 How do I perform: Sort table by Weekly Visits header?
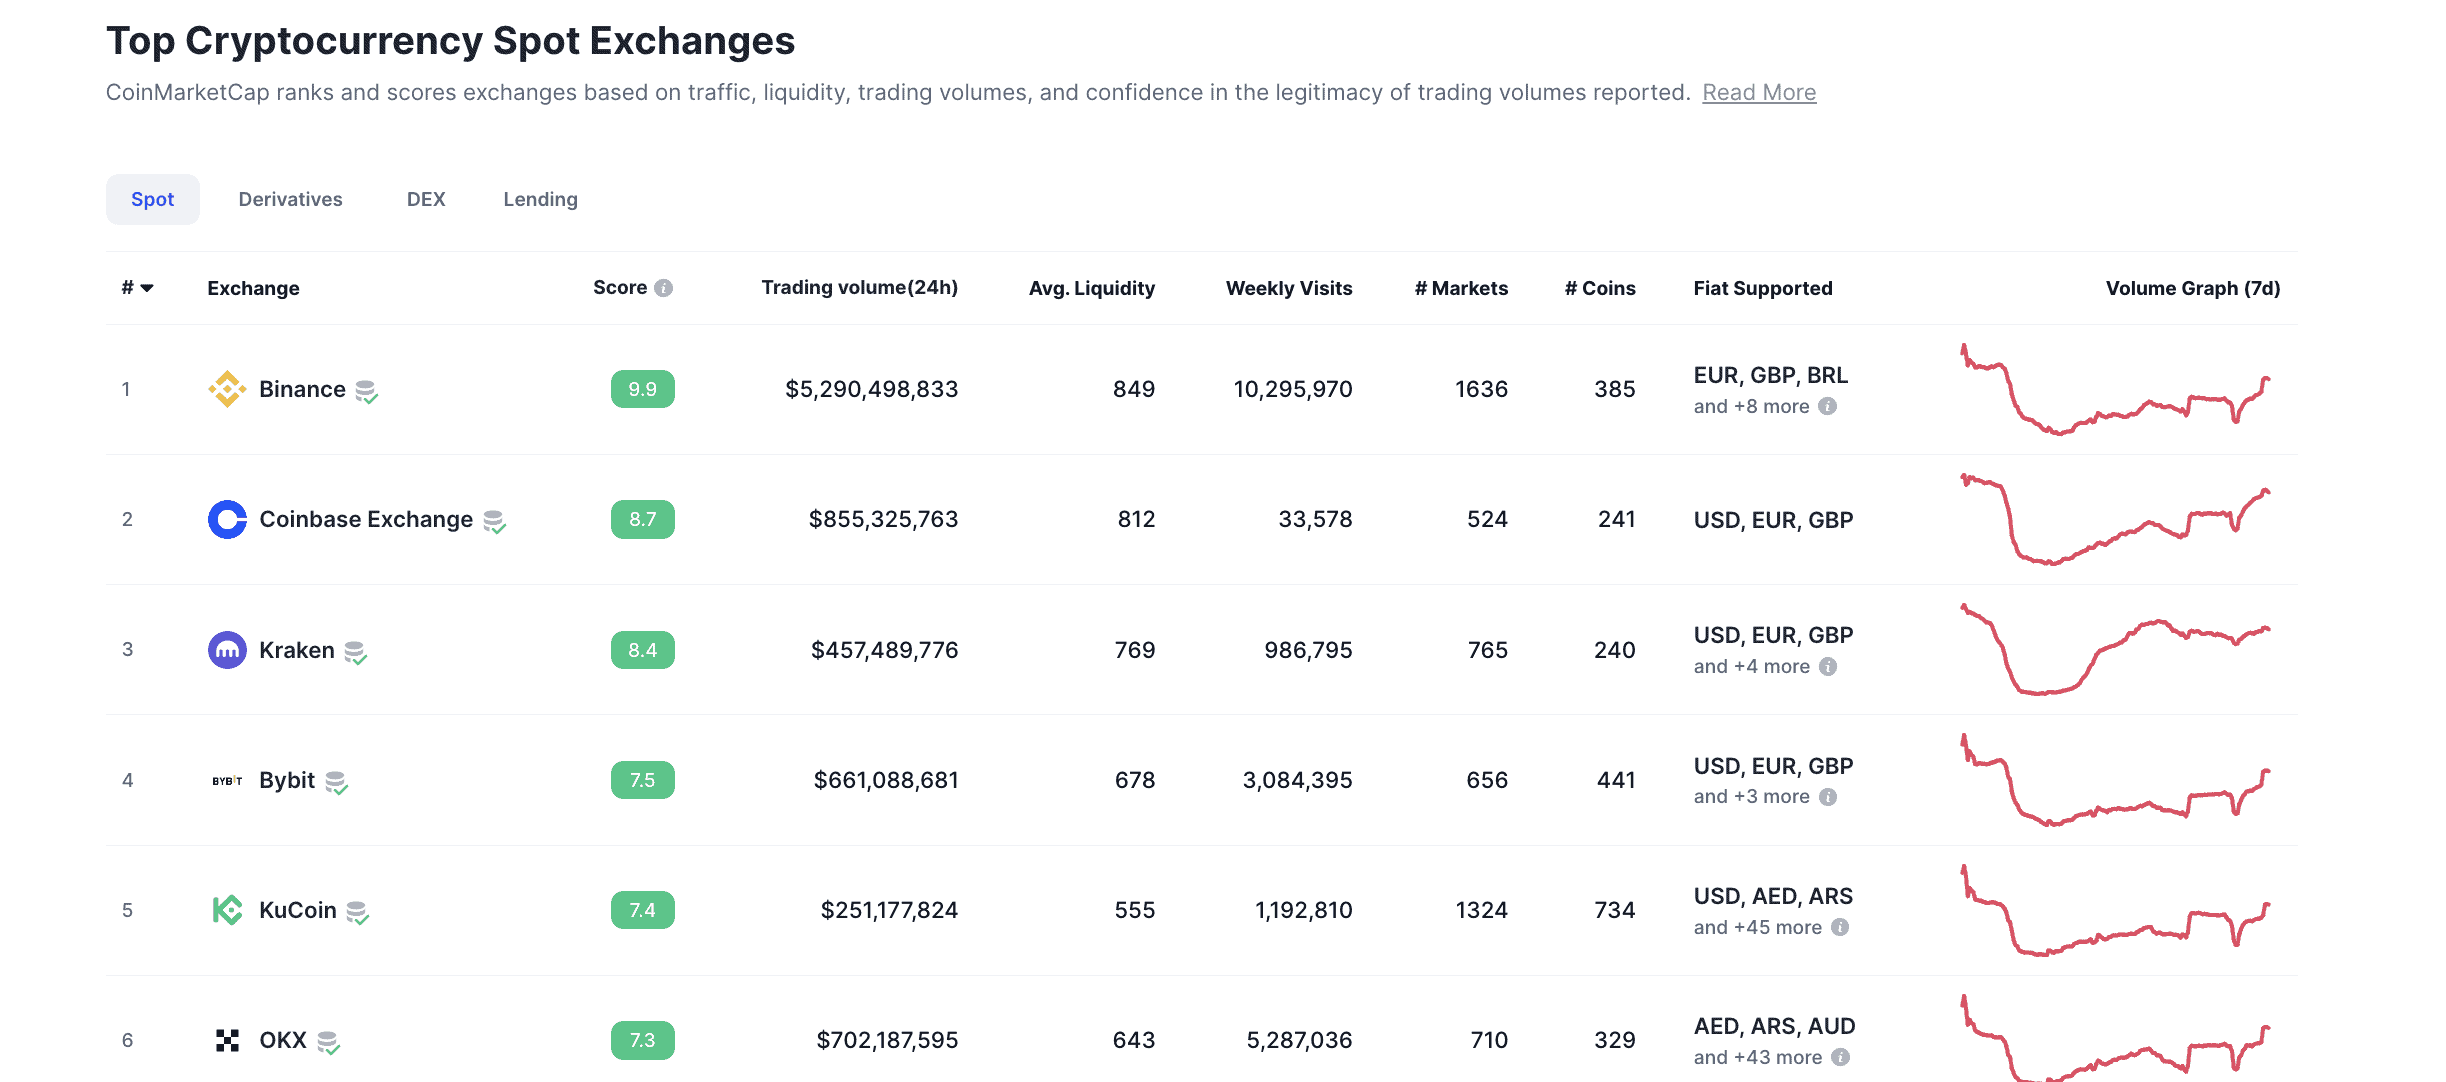1288,288
